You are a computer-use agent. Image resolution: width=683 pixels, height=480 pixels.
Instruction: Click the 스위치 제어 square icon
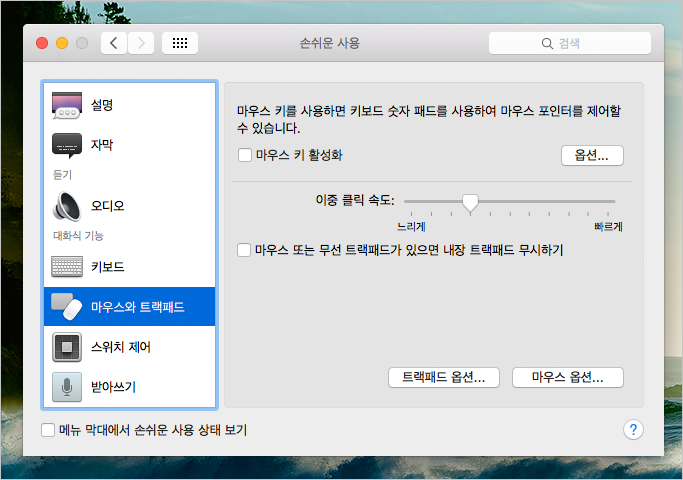click(67, 347)
